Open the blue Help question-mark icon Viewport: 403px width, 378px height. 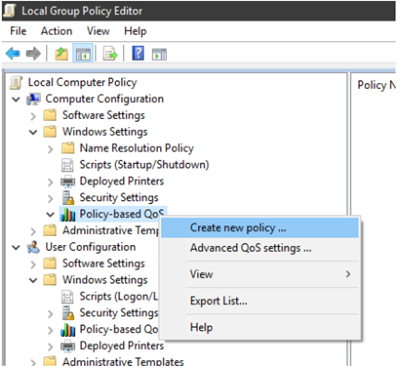click(x=138, y=53)
